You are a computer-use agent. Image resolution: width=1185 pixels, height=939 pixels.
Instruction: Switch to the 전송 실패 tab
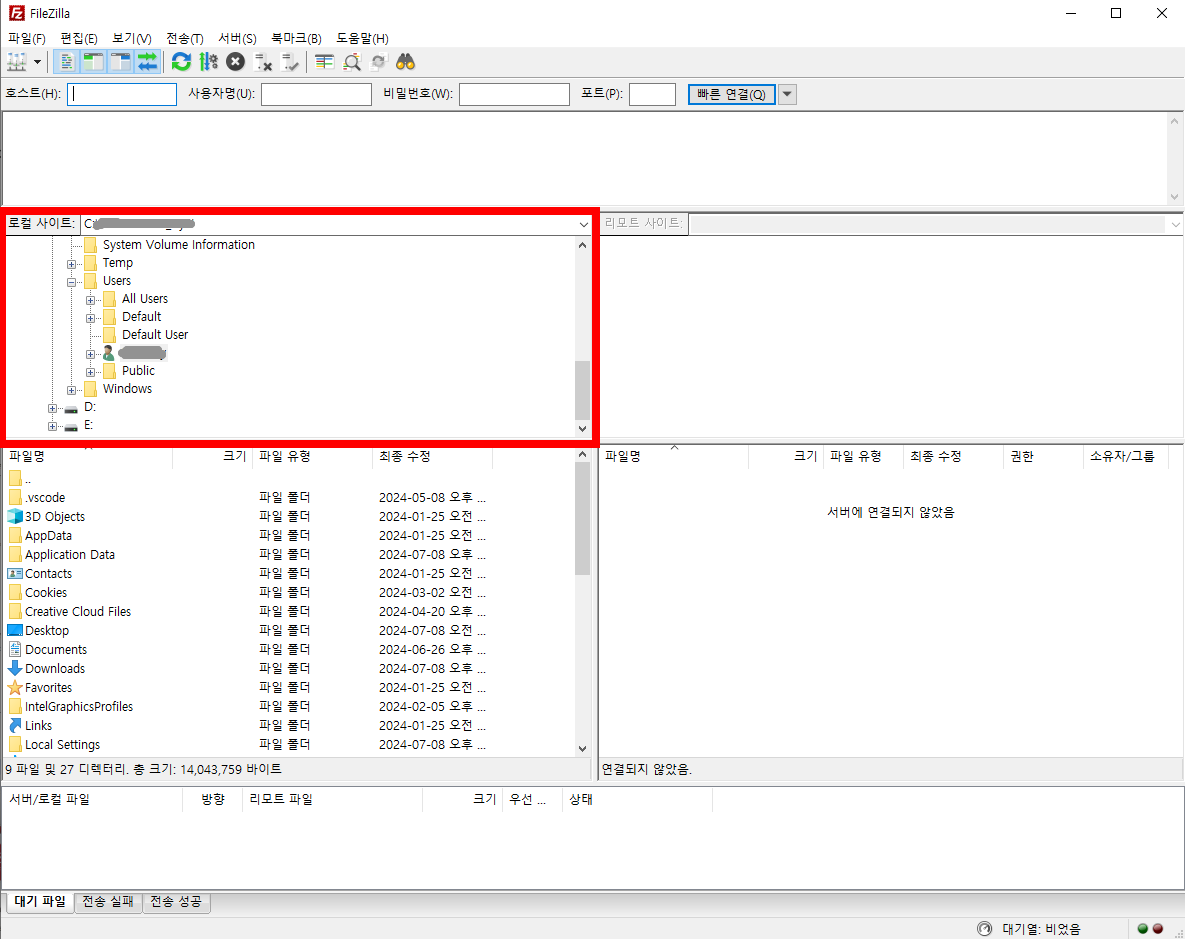point(108,901)
